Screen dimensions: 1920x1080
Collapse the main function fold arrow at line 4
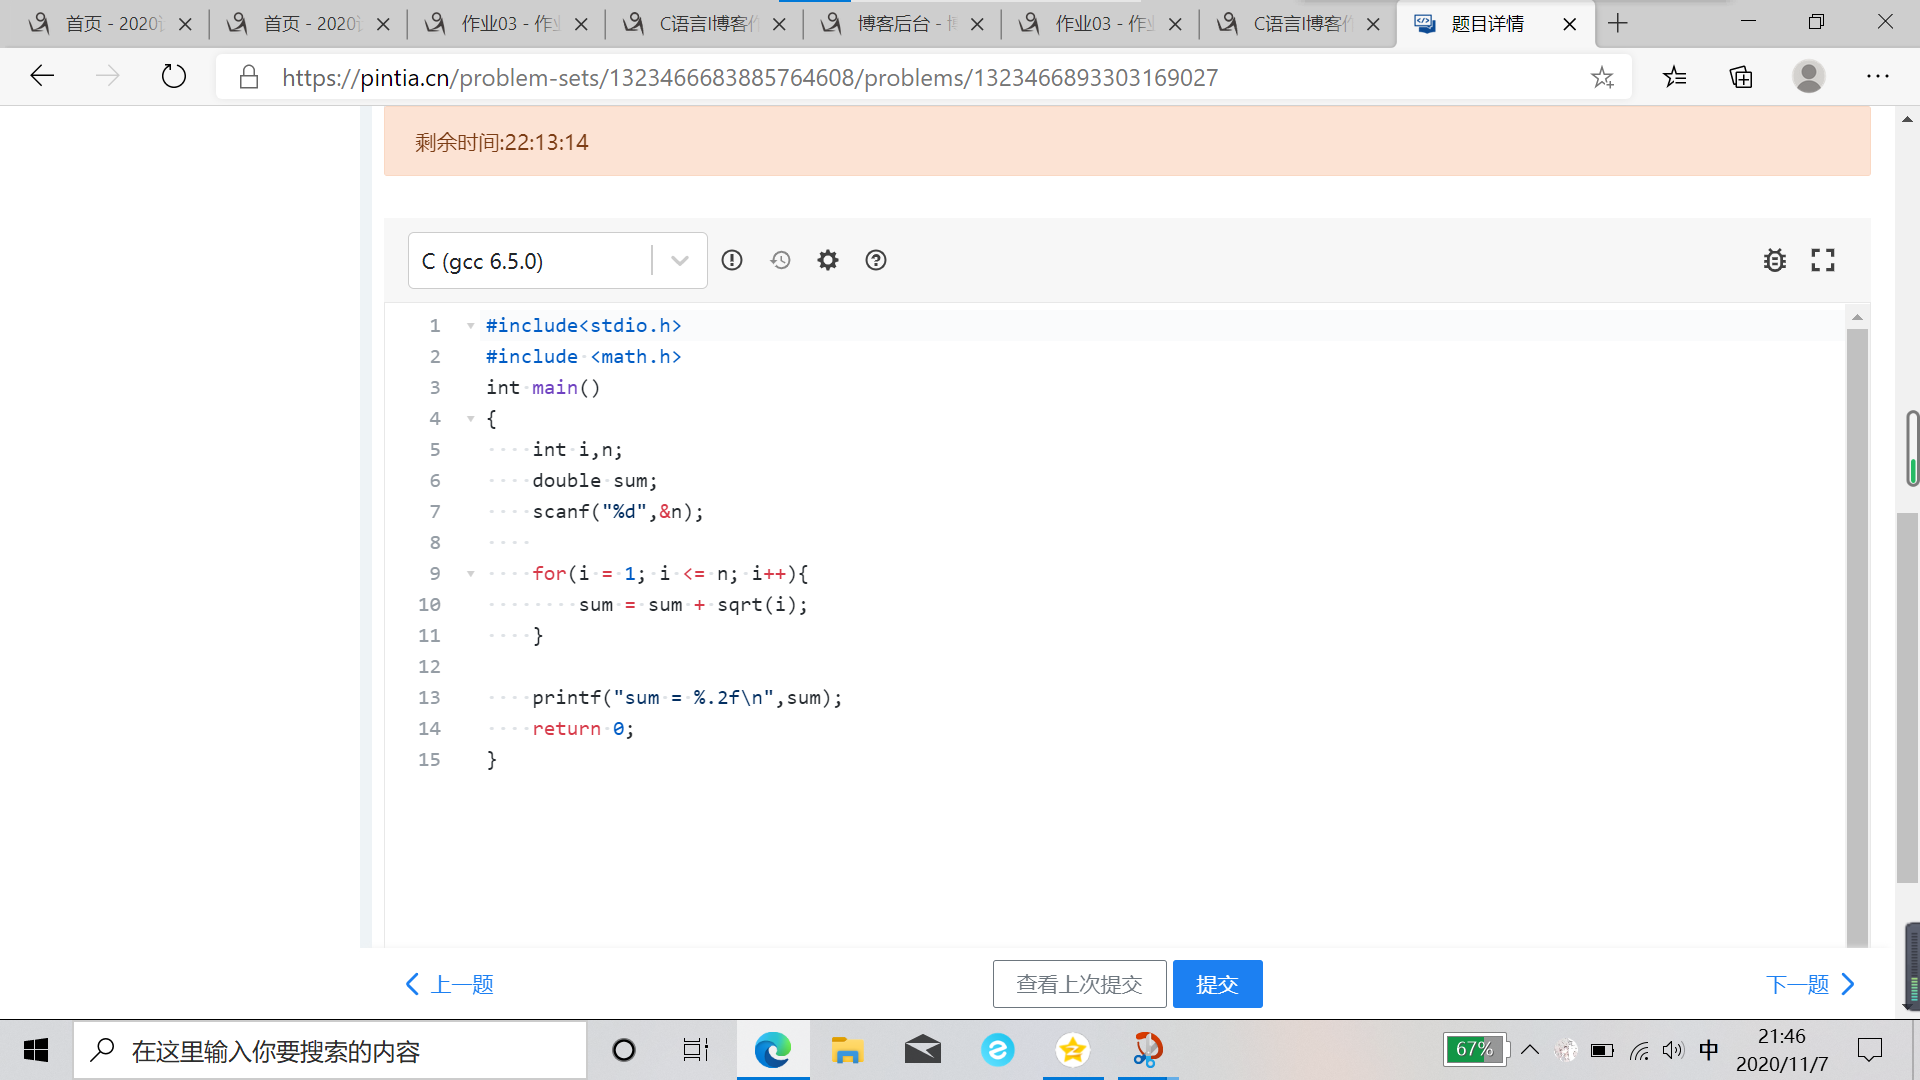click(470, 419)
